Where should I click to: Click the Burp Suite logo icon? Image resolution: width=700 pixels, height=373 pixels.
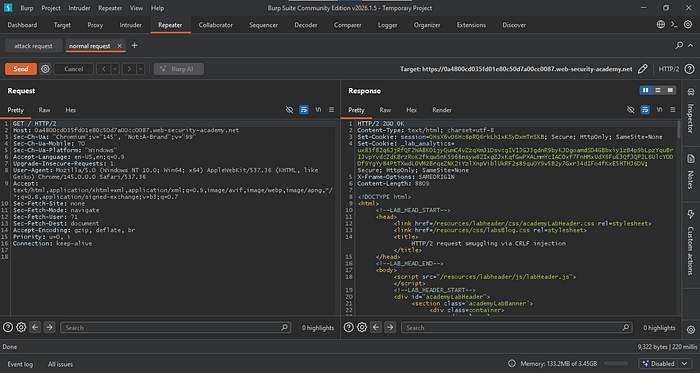pos(8,8)
